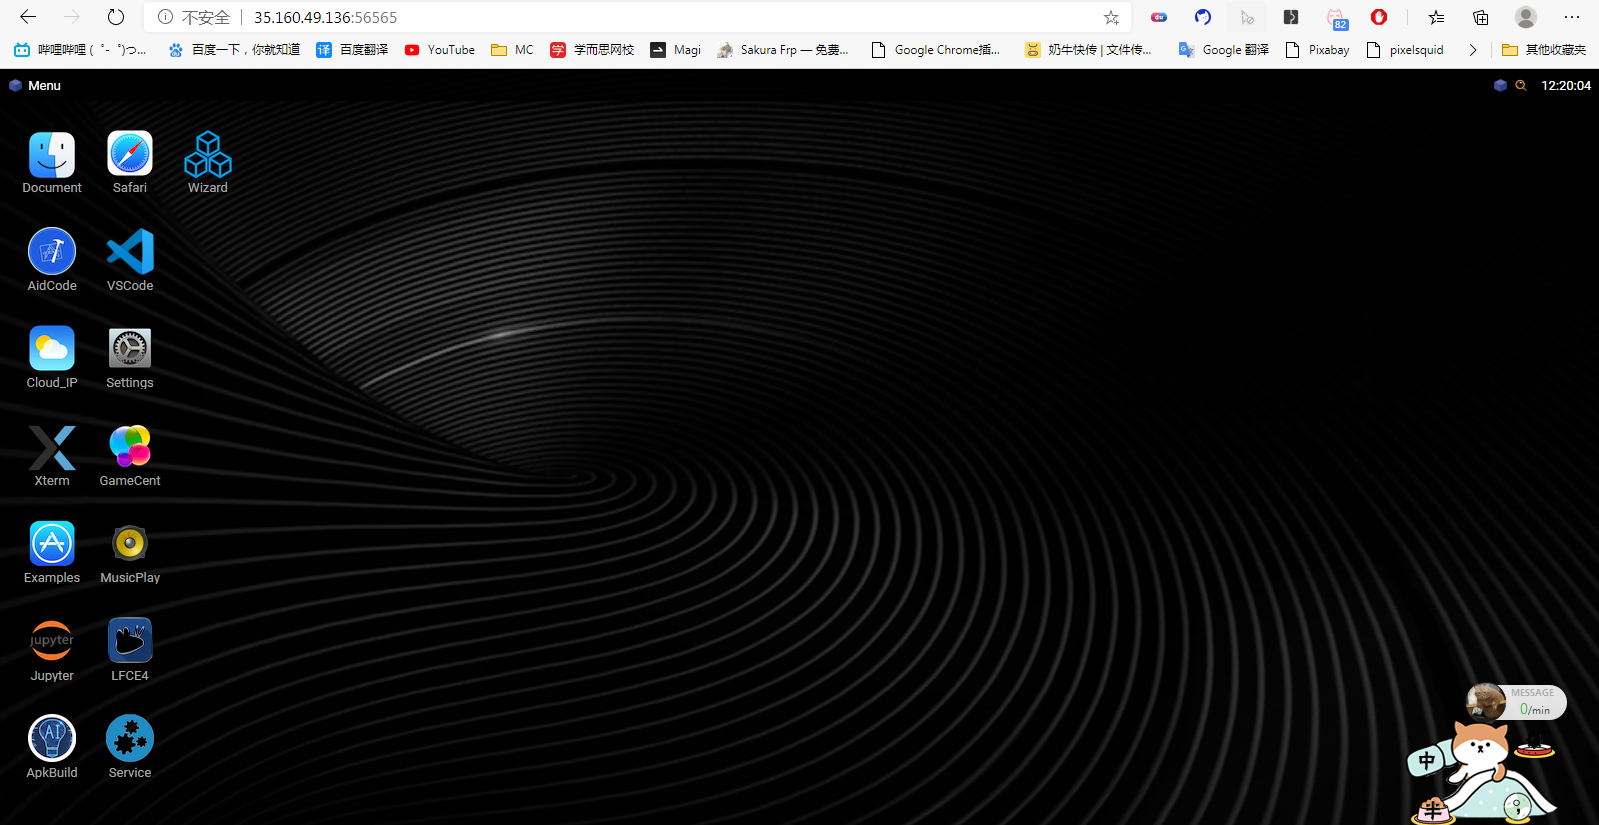Screen dimensions: 1599x825
Task: Open the browser favorites list icon
Action: coord(1437,17)
